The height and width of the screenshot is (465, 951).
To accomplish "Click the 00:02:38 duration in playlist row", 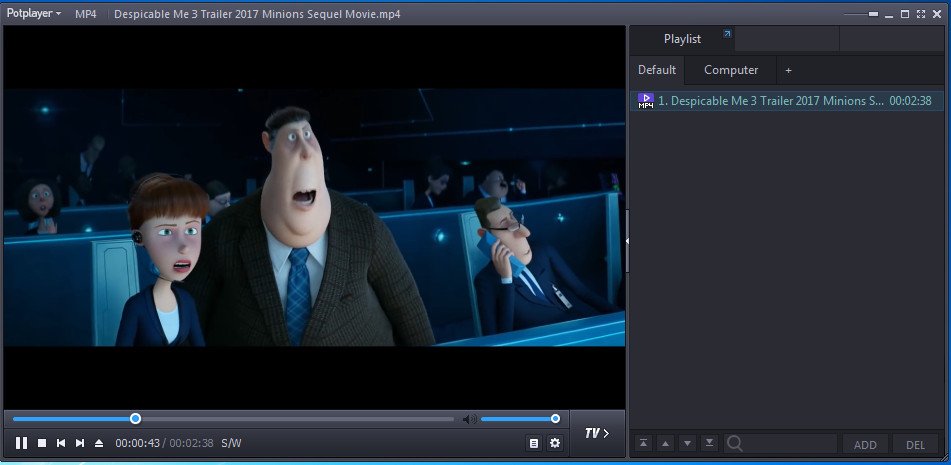I will 910,101.
